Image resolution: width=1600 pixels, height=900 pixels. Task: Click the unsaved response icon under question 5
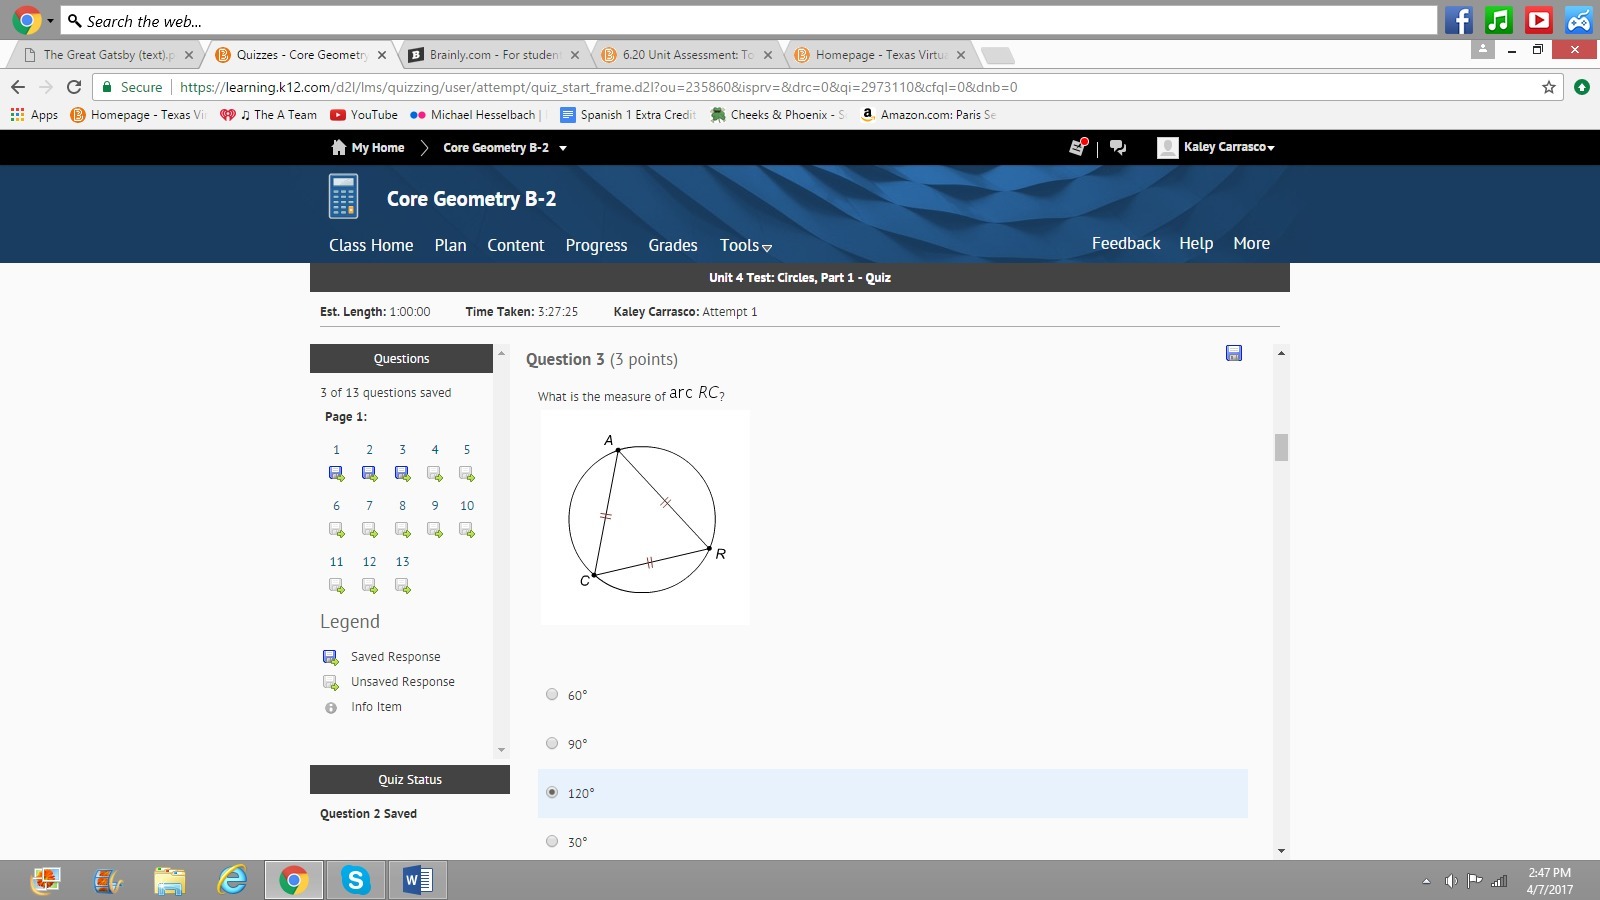tap(467, 474)
